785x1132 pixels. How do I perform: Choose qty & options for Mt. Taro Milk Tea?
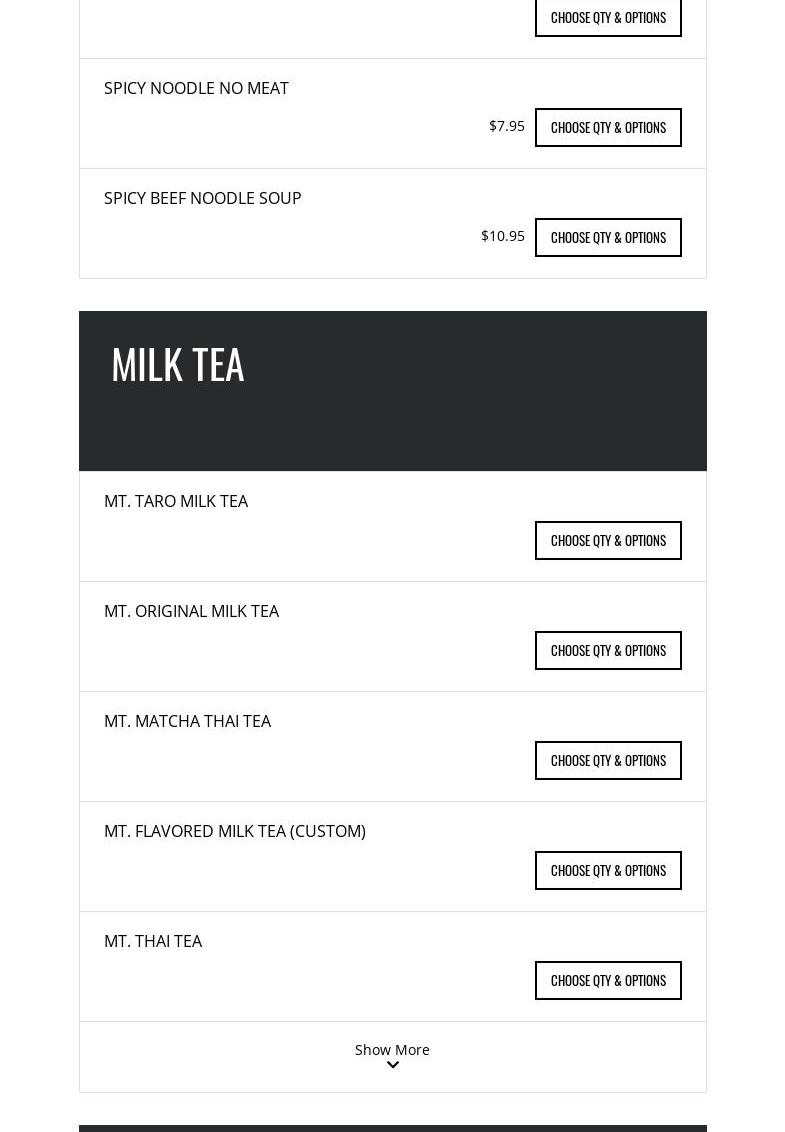point(608,541)
